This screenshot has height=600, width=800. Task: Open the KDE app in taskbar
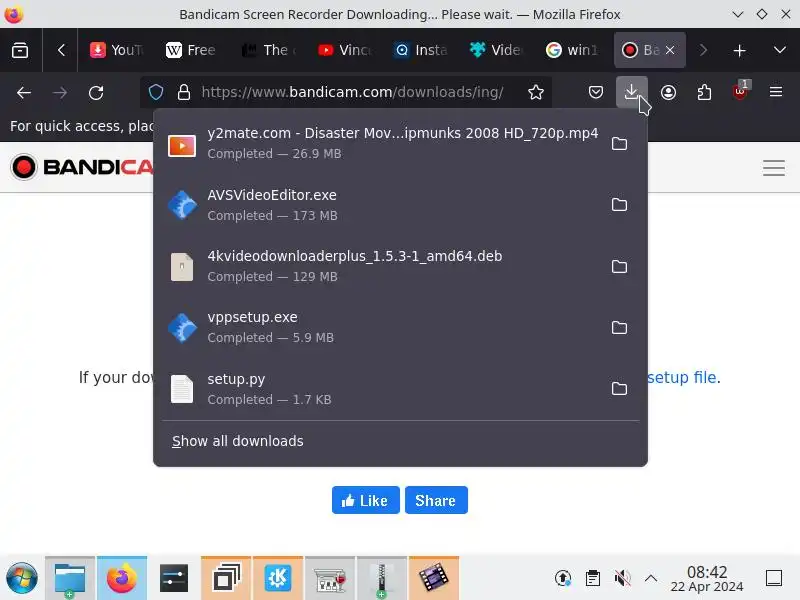coord(278,578)
